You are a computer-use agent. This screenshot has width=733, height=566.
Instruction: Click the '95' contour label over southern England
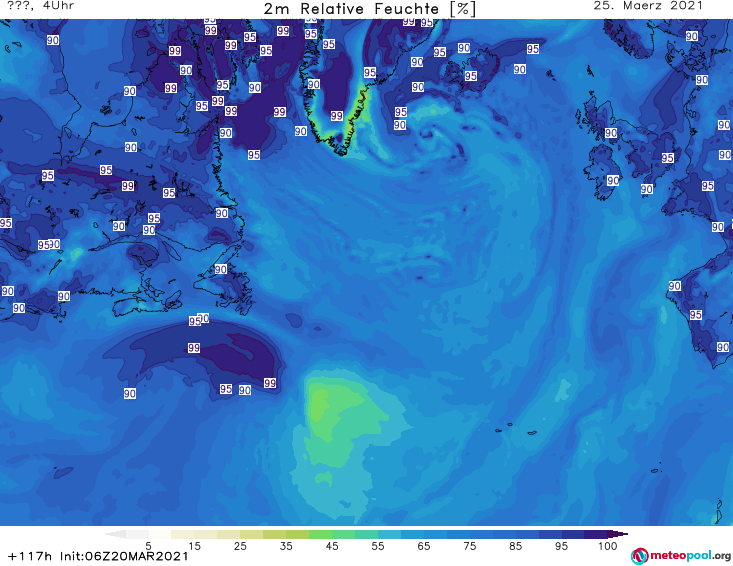668,158
